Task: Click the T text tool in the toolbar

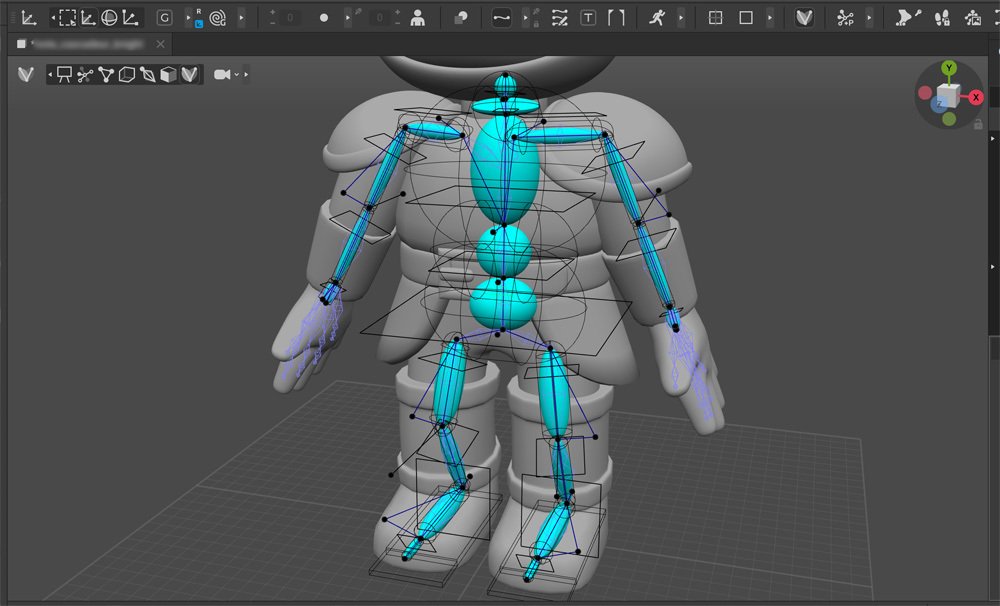Action: point(586,17)
